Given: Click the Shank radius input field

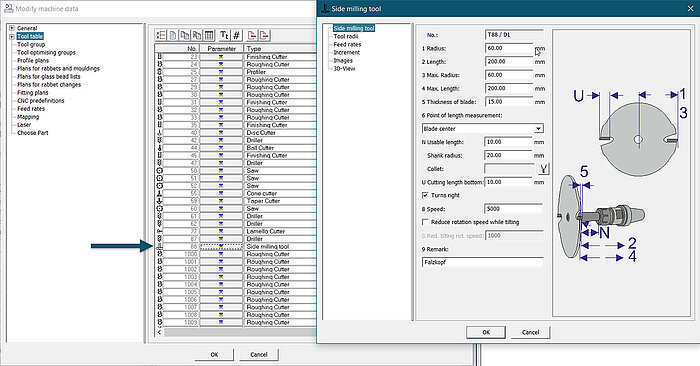Looking at the screenshot, I should click(x=508, y=155).
